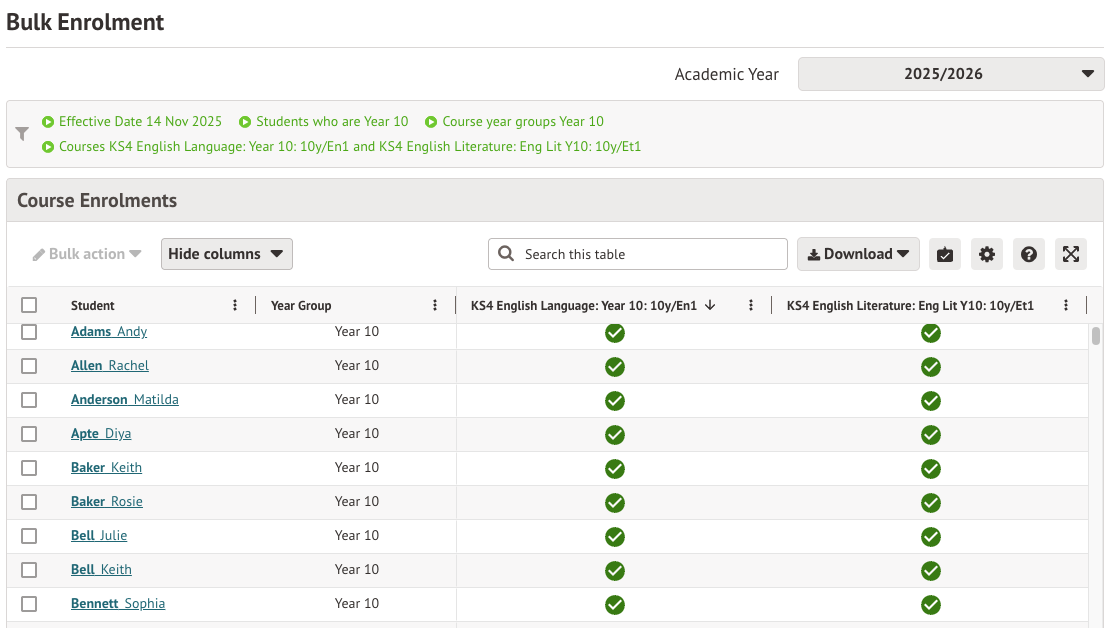Click the sort arrow on English Language column
The image size is (1112, 628).
tap(710, 305)
